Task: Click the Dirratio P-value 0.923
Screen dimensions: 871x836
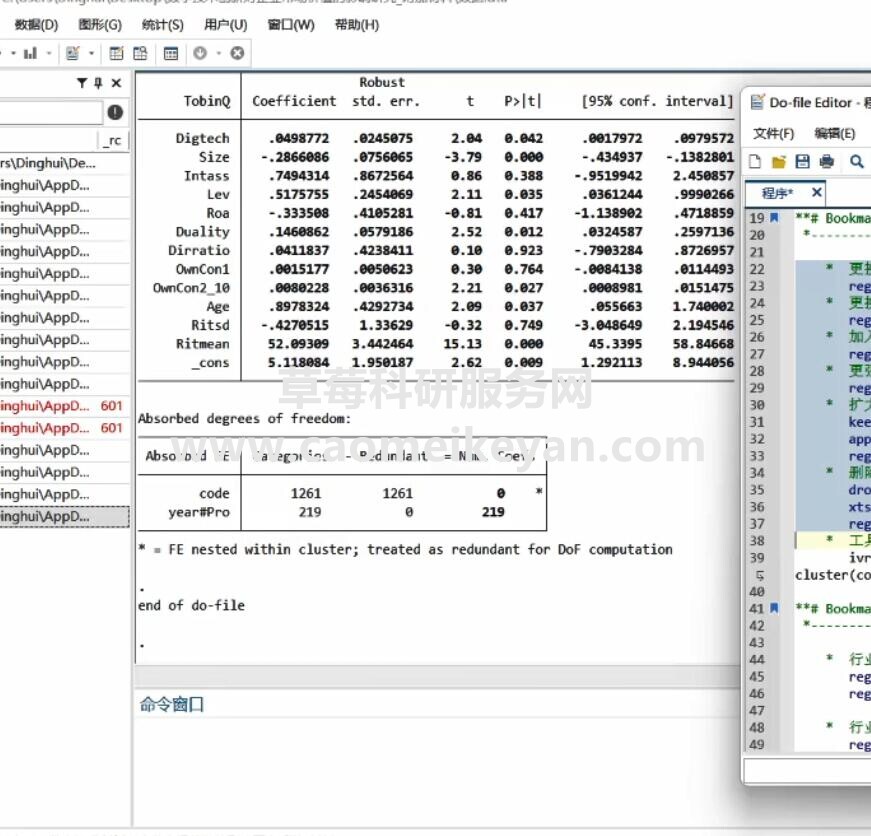Action: 523,251
